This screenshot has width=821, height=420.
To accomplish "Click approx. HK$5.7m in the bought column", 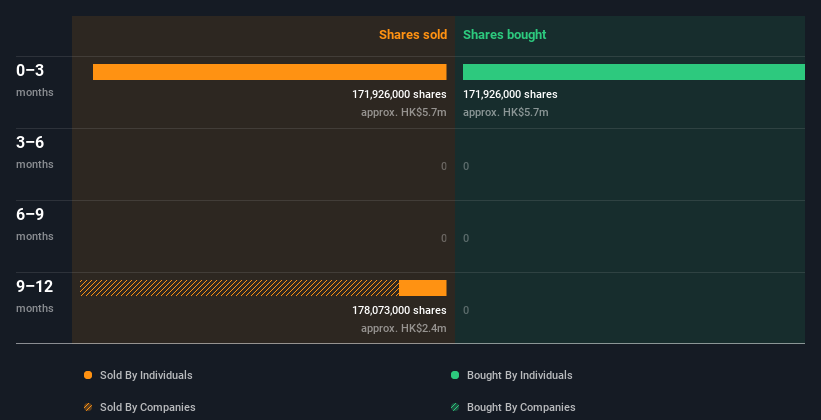I will click(x=506, y=112).
